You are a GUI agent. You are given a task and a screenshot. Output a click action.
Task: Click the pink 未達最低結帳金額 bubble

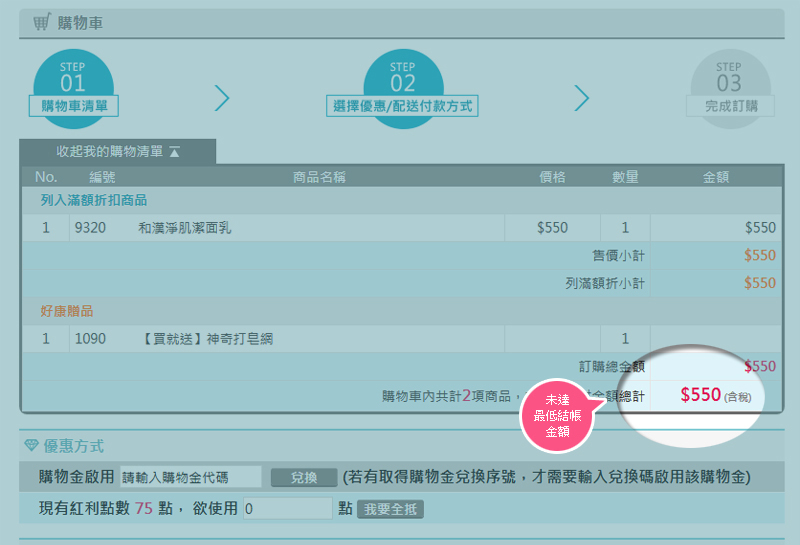(x=557, y=415)
